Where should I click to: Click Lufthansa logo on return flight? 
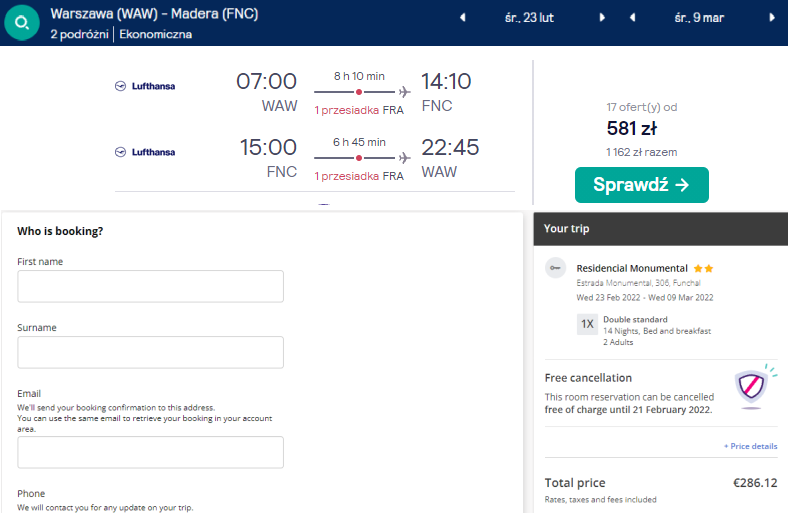click(146, 152)
